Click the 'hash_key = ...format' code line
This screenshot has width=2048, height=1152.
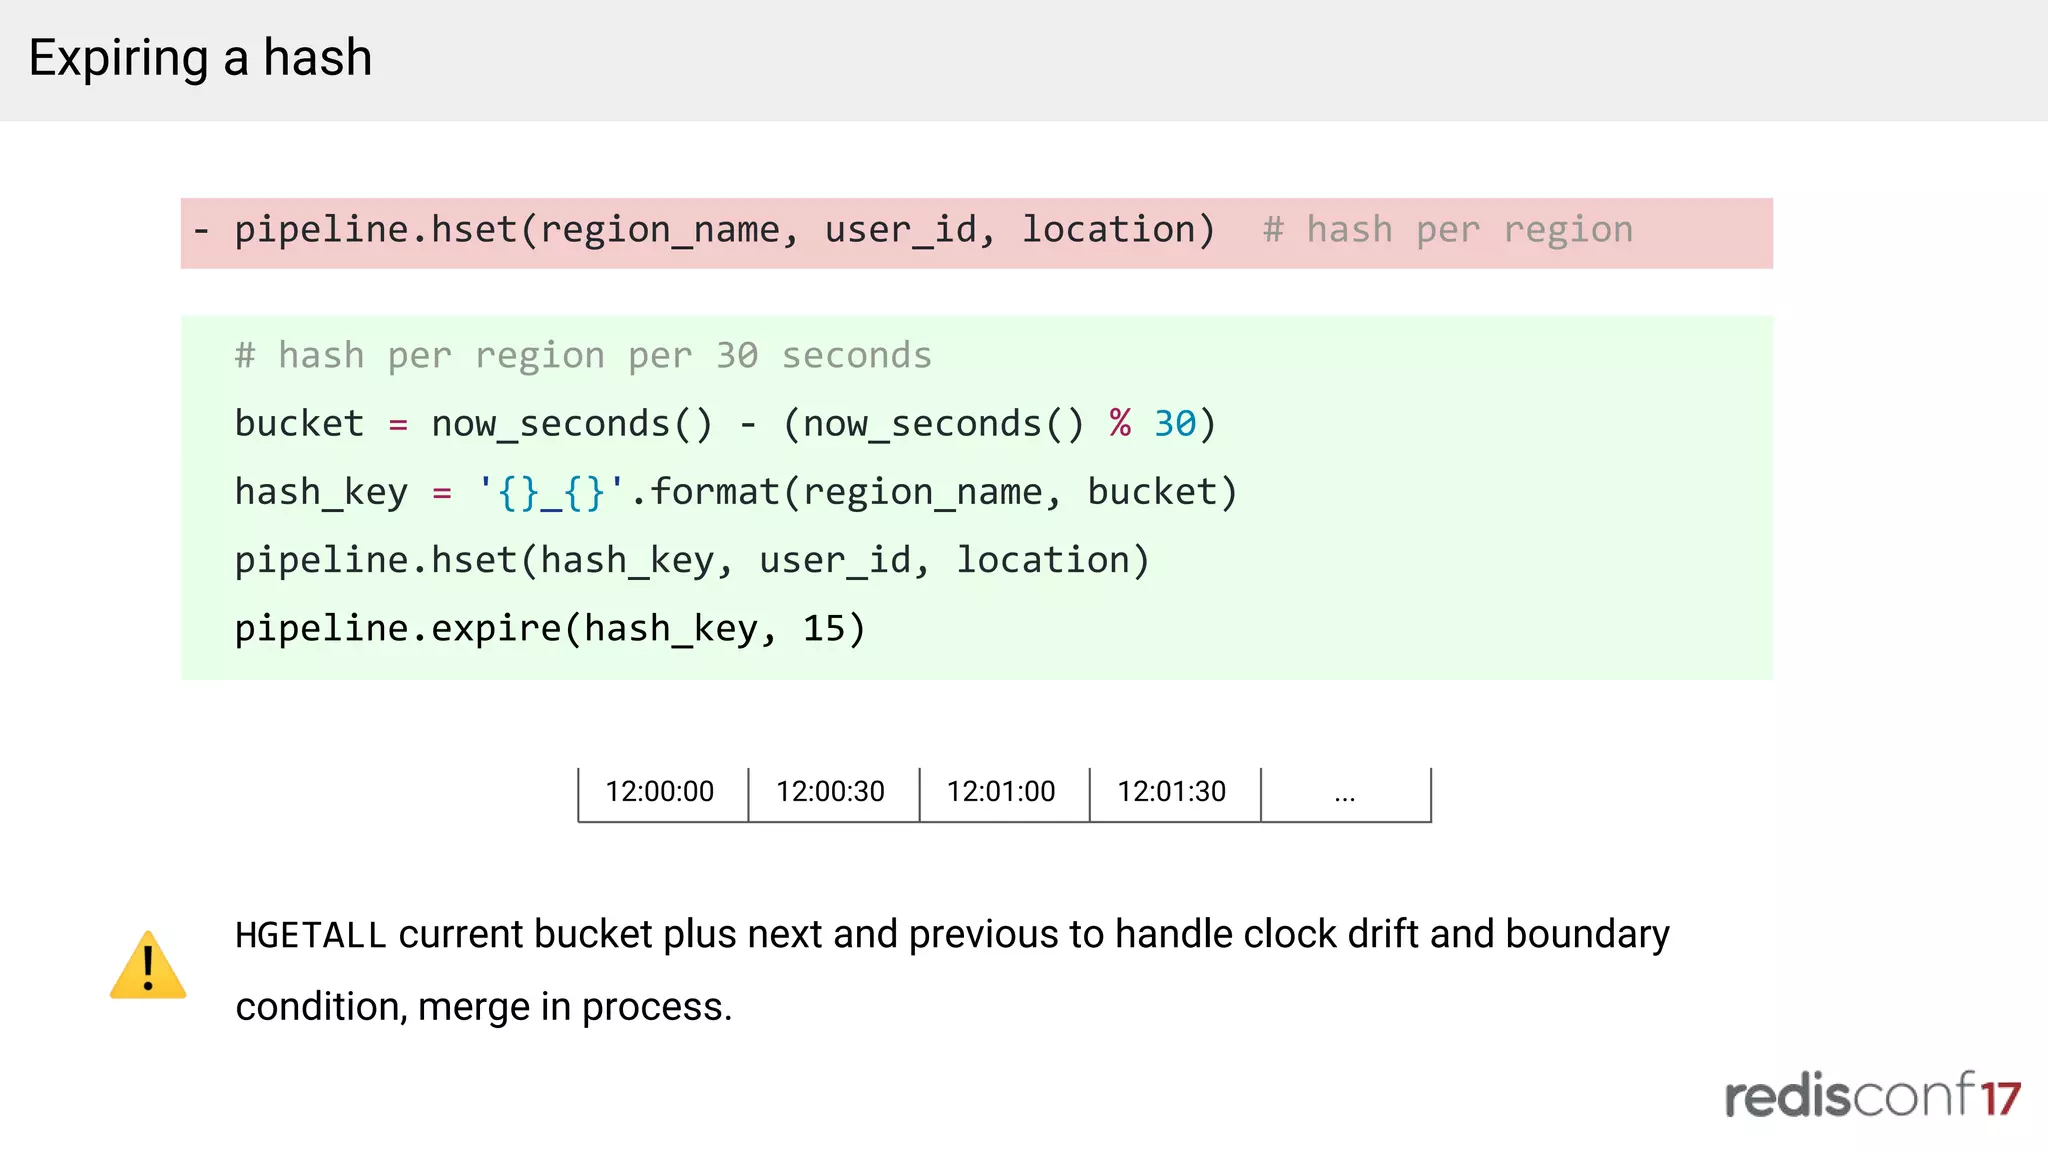(x=736, y=492)
